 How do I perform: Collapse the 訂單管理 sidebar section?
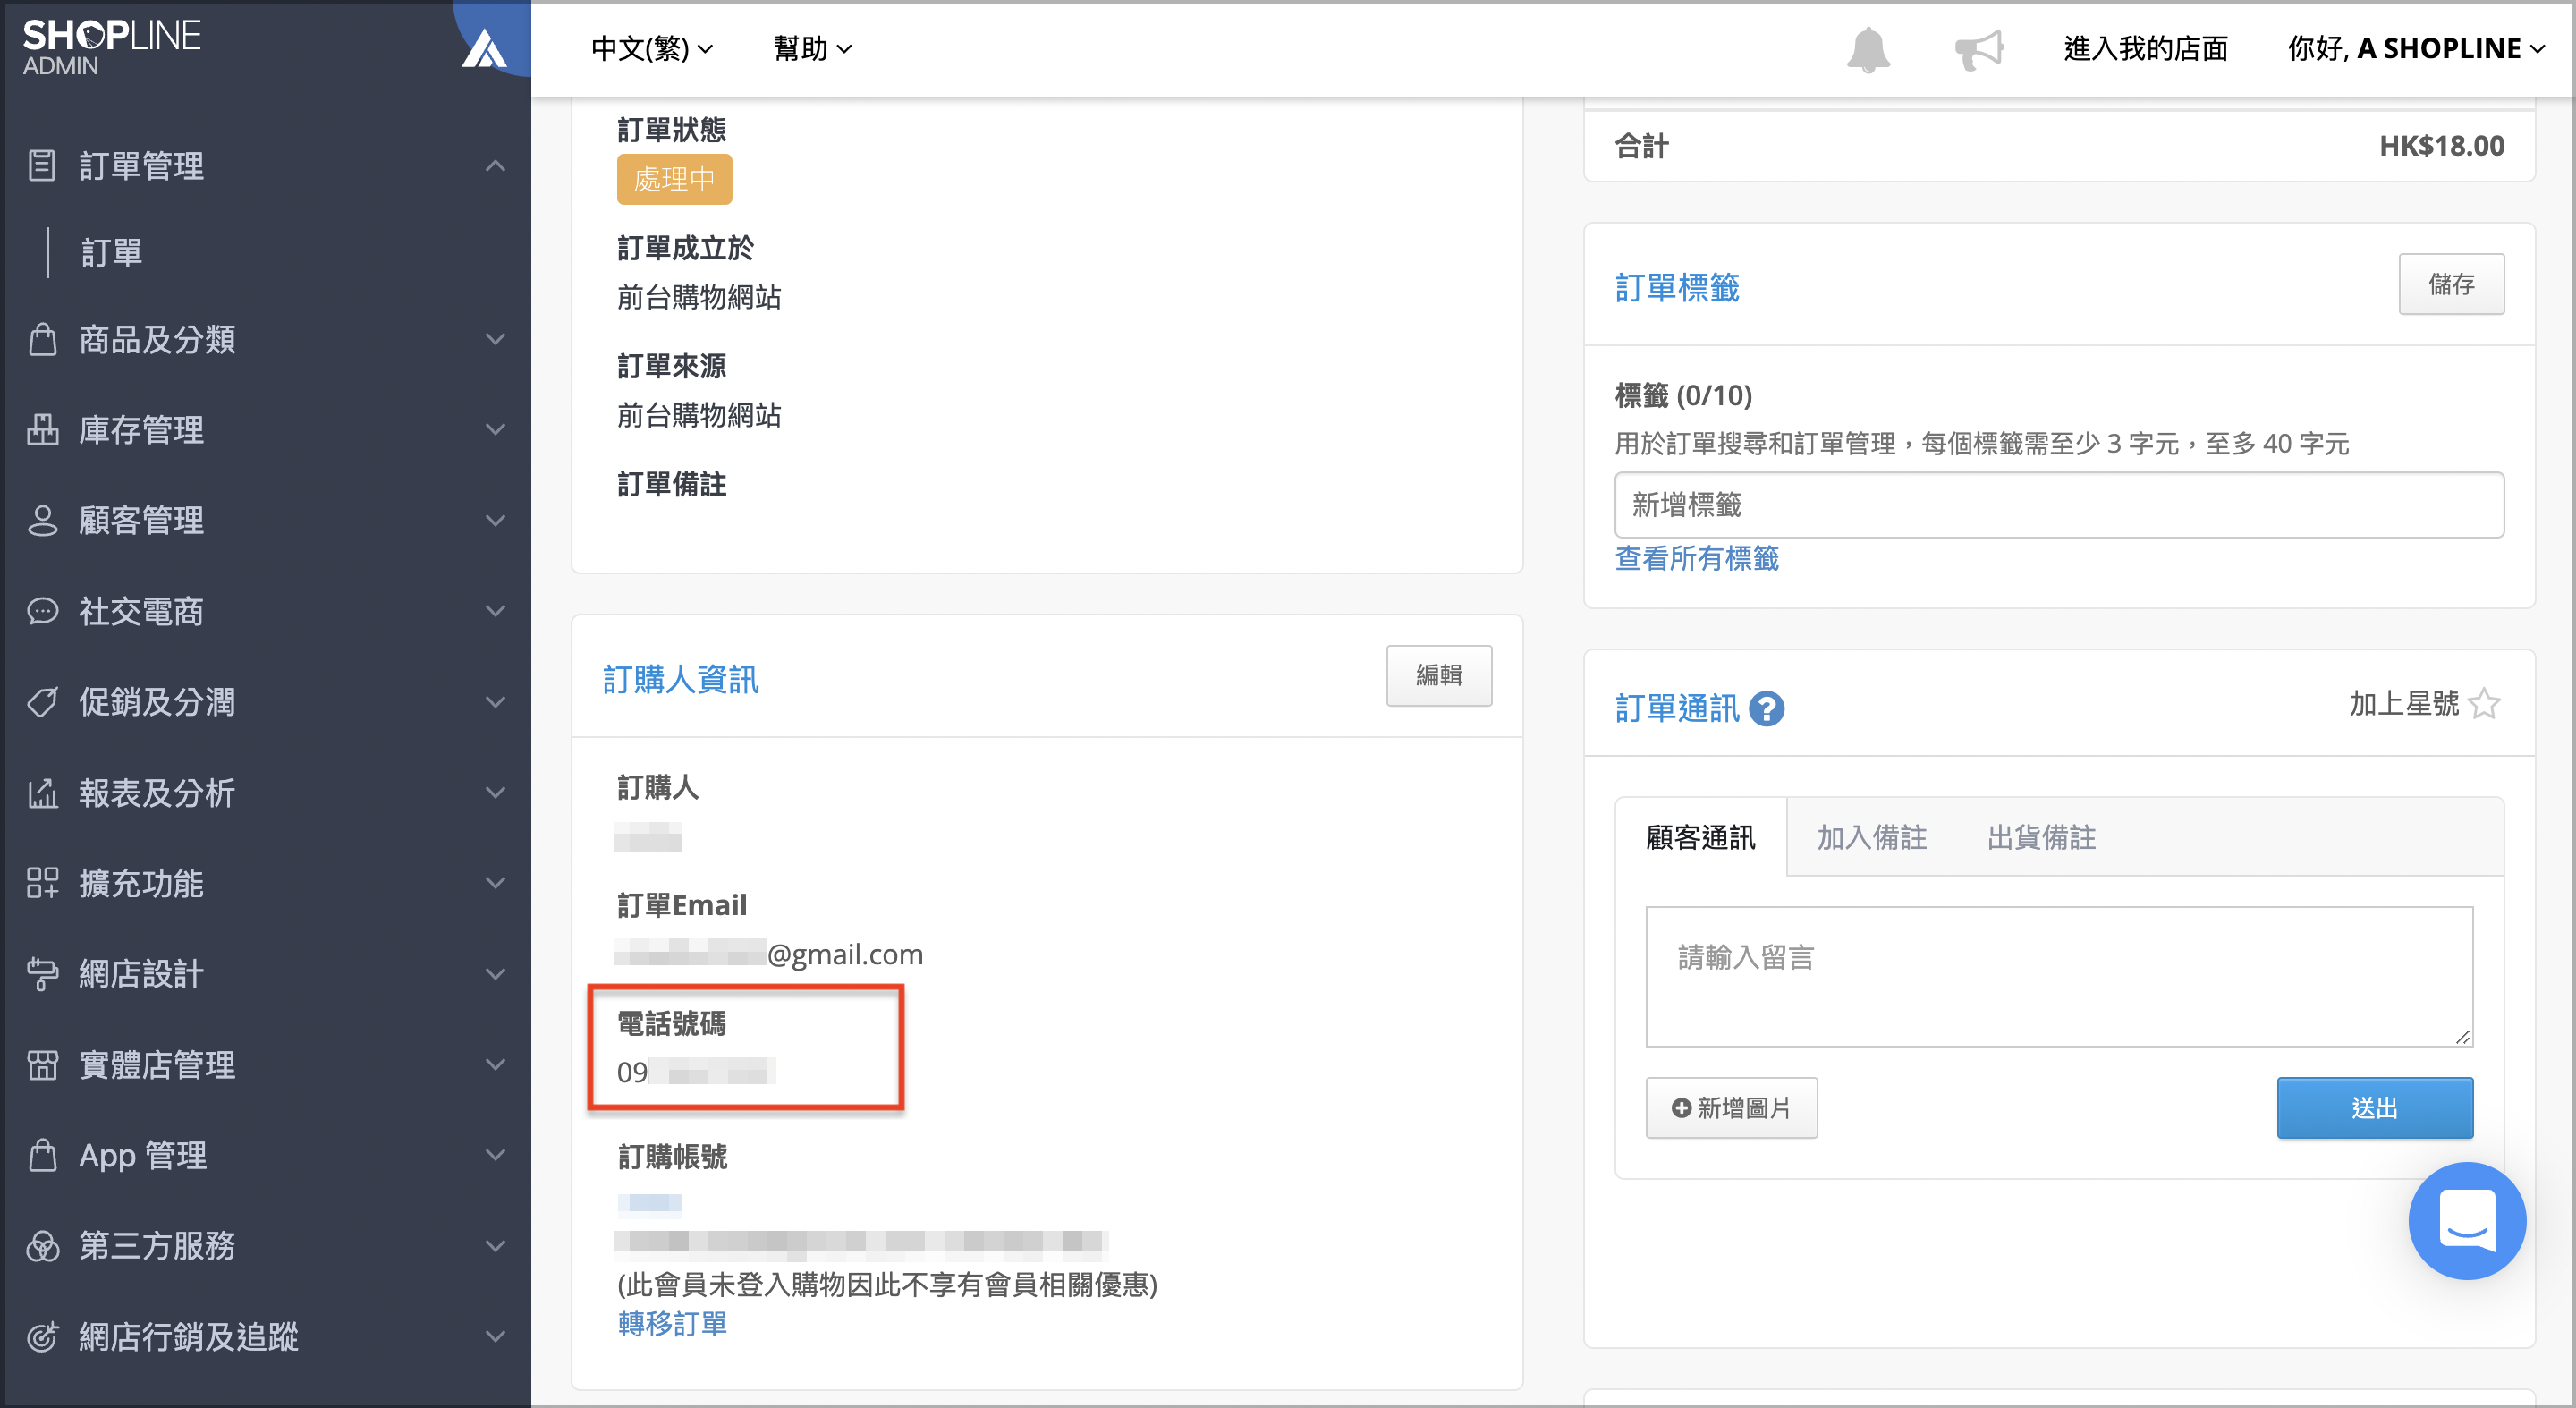(x=266, y=165)
